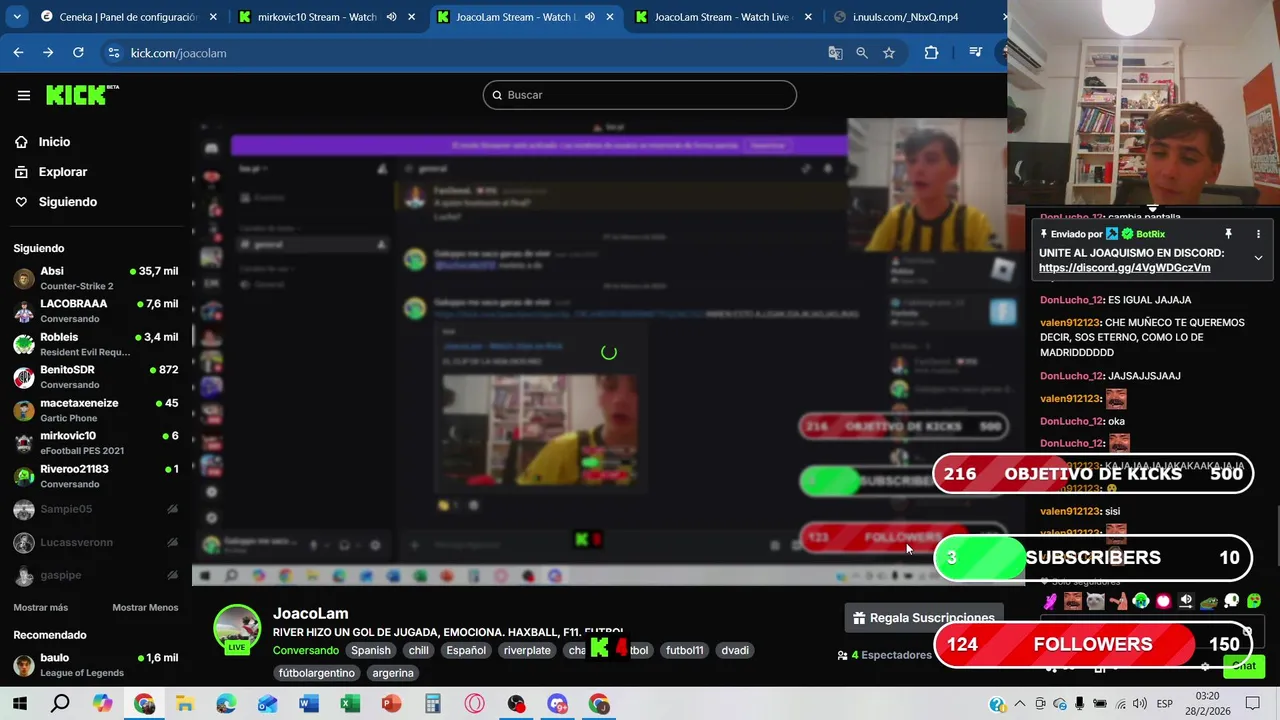Go to Inicio in the sidebar

[x=54, y=142]
